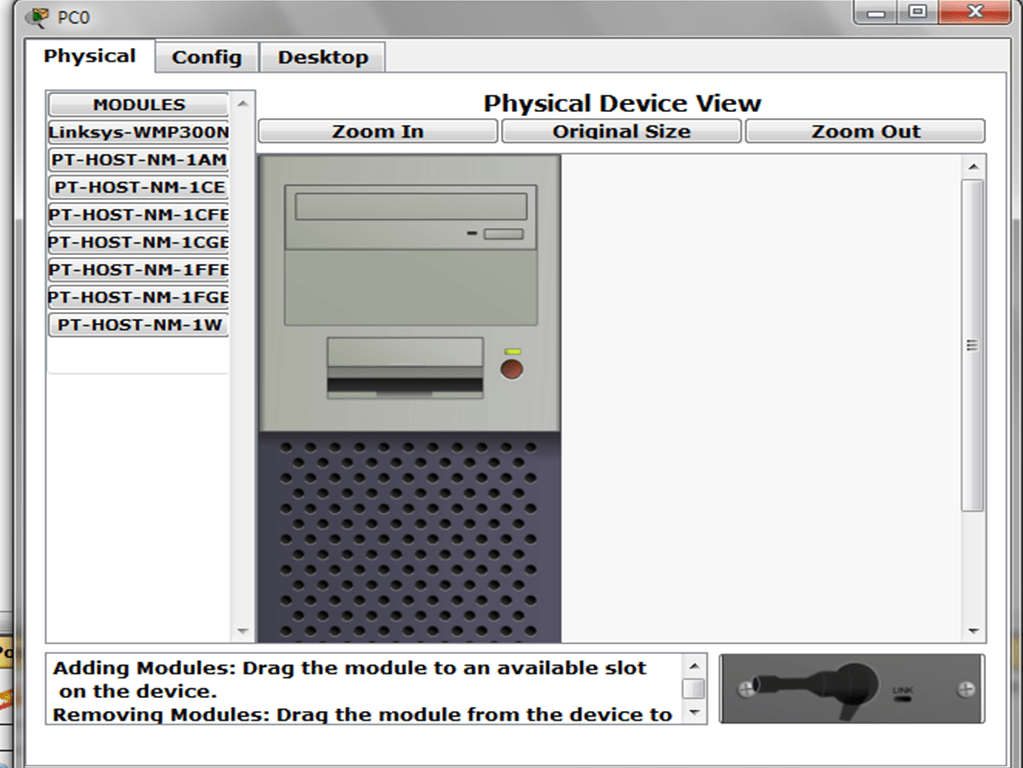Switch to the Config tab
1023x768 pixels.
tap(206, 57)
